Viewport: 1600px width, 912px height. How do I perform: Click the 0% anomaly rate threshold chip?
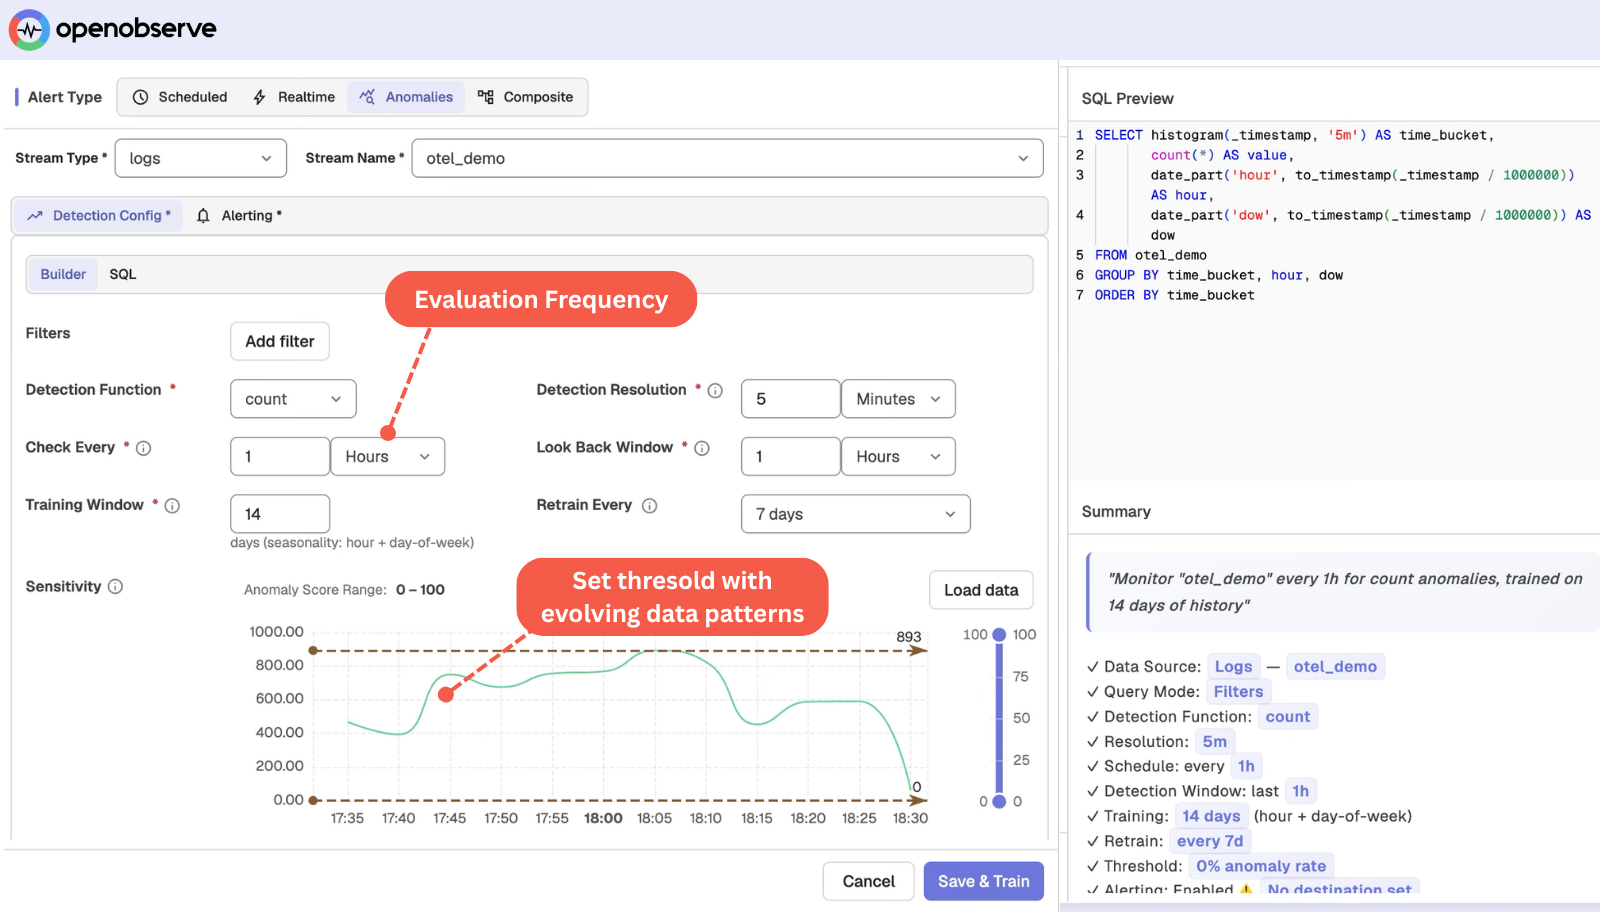[1261, 866]
